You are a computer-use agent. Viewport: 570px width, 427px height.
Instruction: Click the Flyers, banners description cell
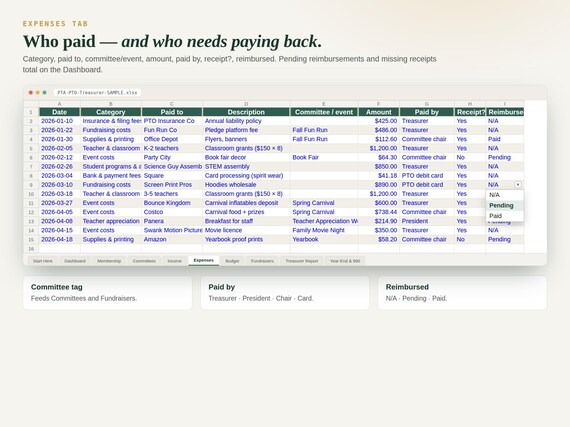[x=246, y=139]
